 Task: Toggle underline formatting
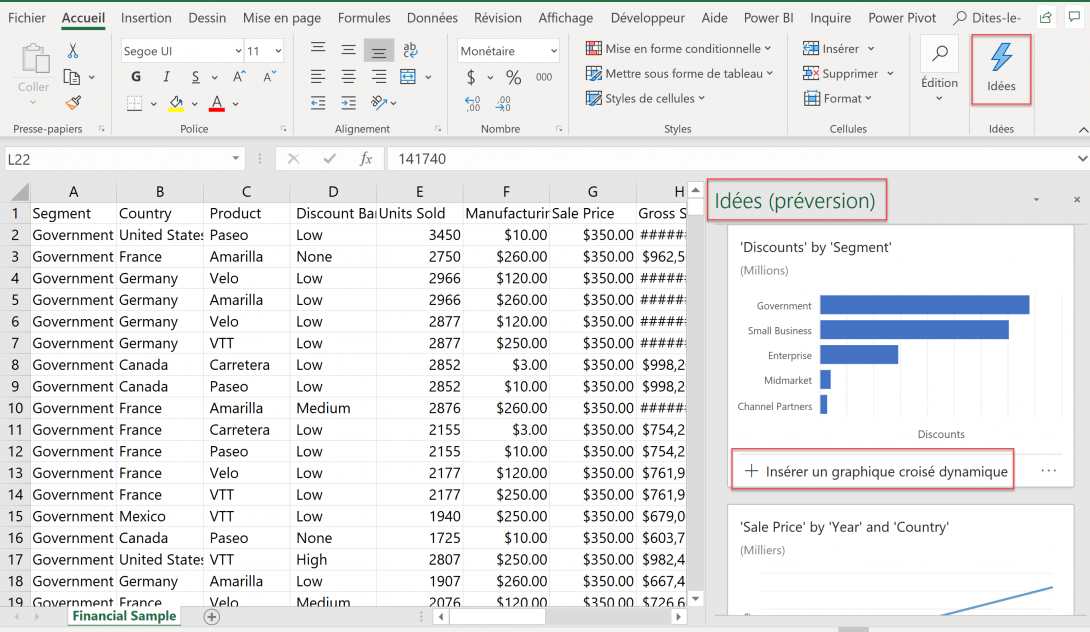click(195, 77)
